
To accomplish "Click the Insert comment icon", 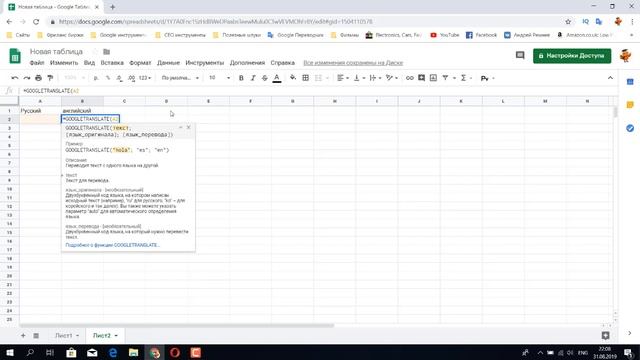I will pyautogui.click(x=421, y=78).
